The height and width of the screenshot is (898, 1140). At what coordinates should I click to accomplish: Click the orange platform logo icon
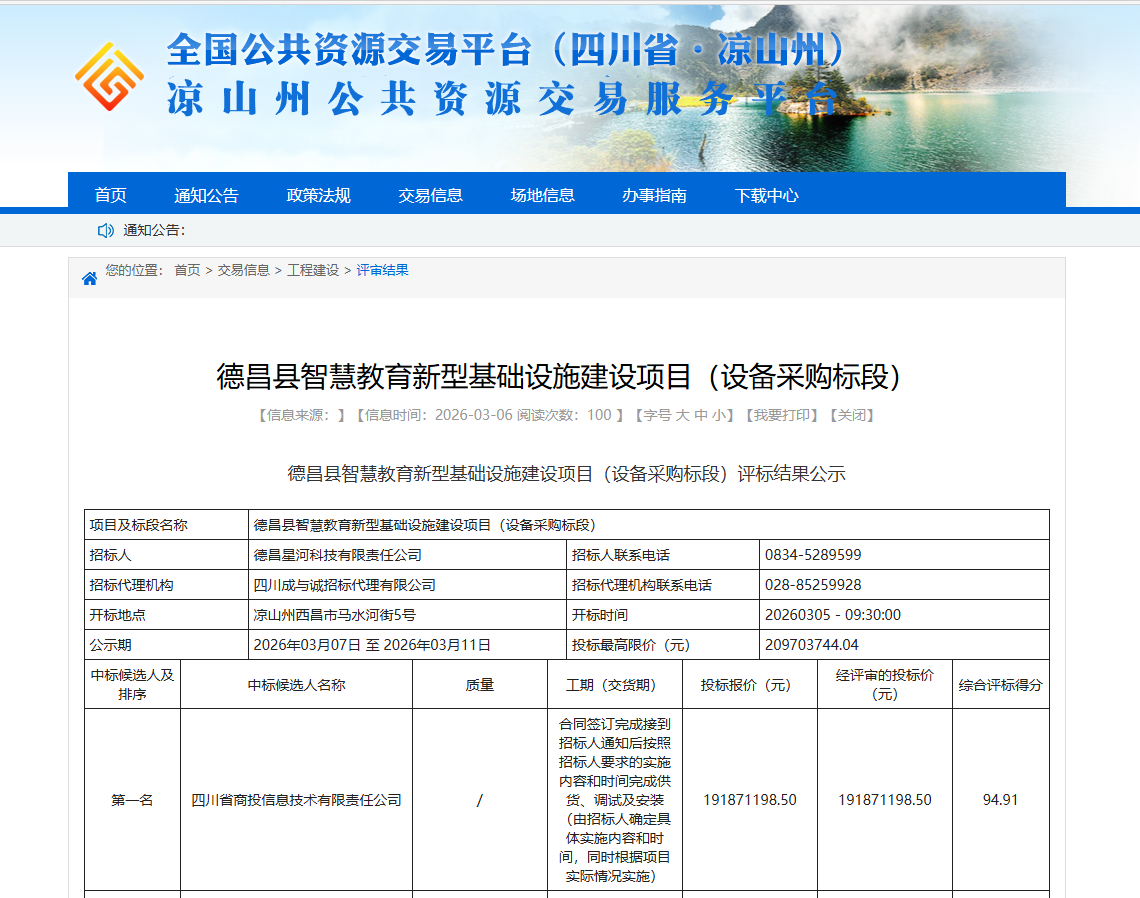pyautogui.click(x=109, y=77)
